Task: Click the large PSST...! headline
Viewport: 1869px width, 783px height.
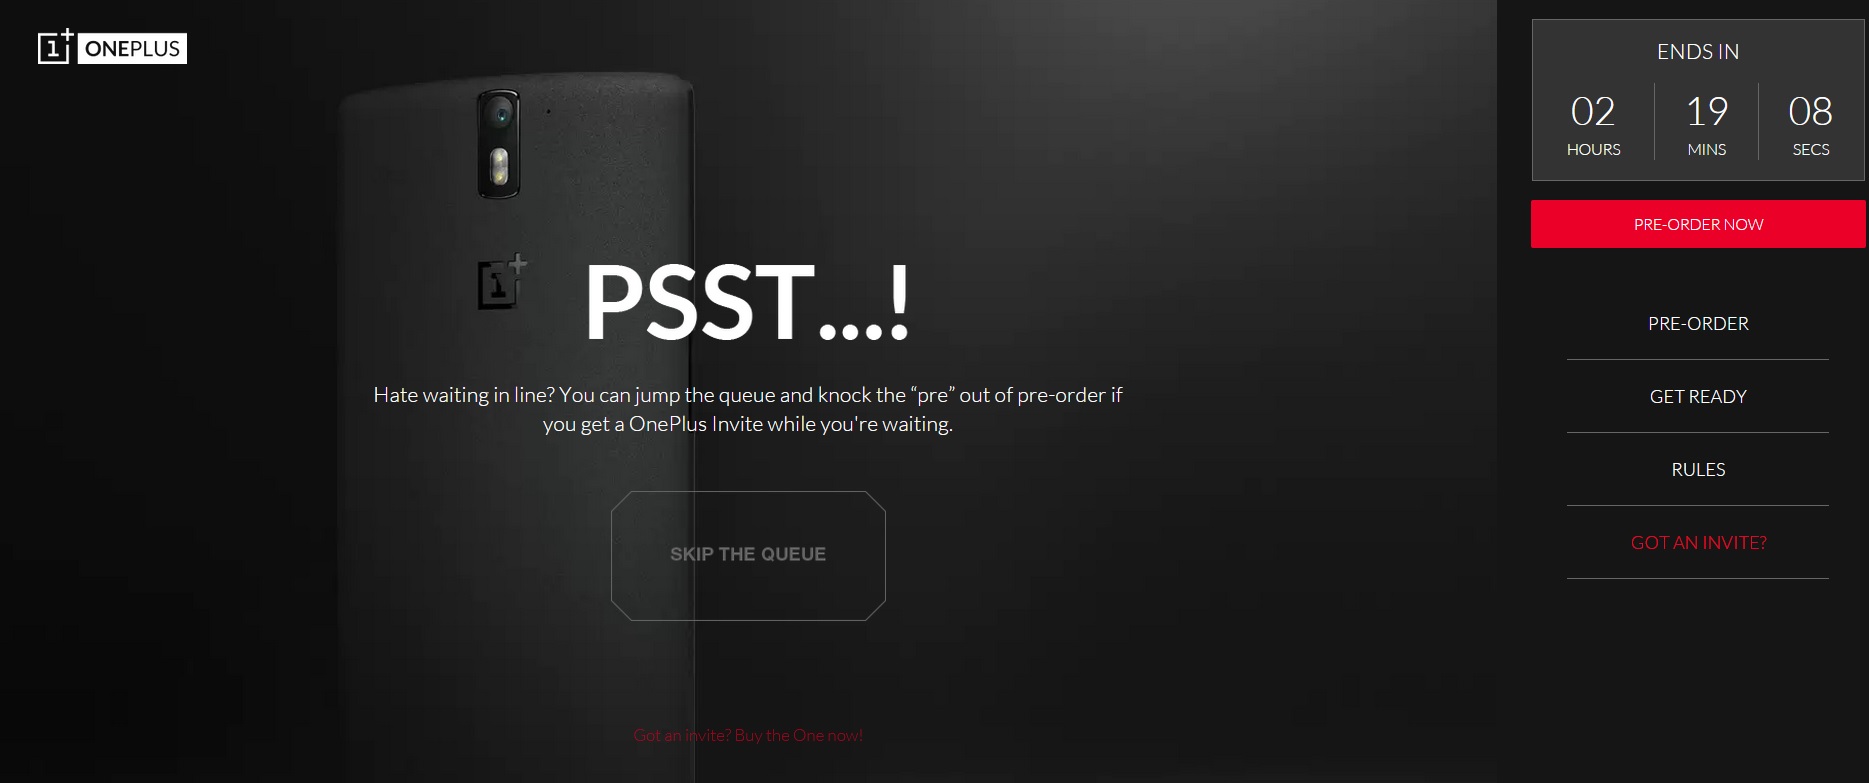Action: click(747, 302)
